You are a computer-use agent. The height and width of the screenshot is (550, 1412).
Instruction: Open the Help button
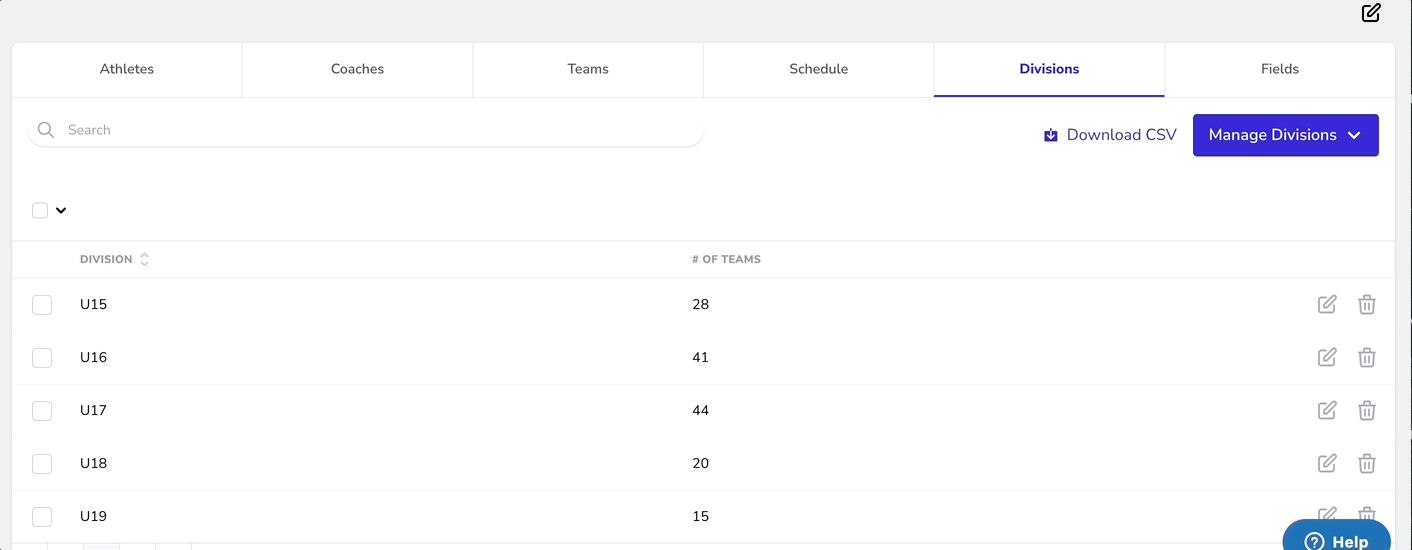1336,540
